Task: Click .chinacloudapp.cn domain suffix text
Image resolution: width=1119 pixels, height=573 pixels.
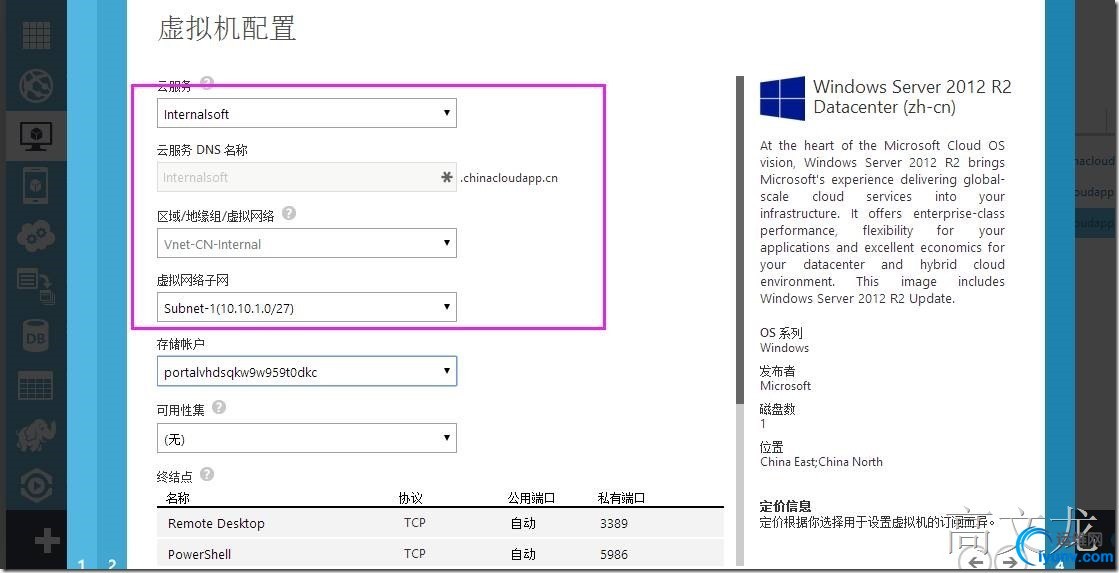Action: pyautogui.click(x=509, y=178)
